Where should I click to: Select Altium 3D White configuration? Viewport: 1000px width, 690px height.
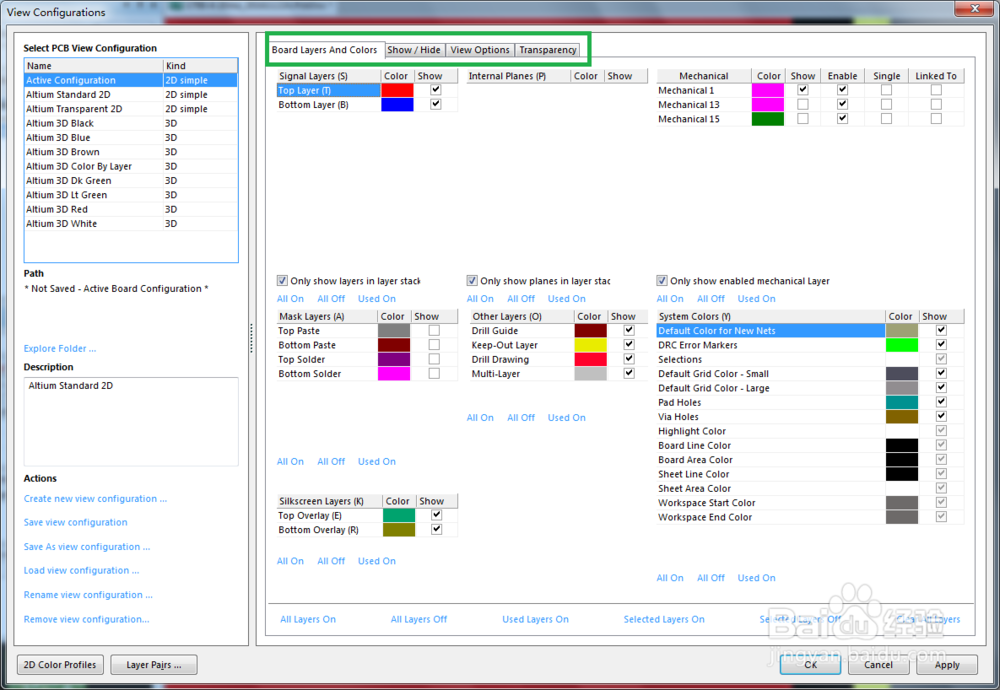click(131, 223)
